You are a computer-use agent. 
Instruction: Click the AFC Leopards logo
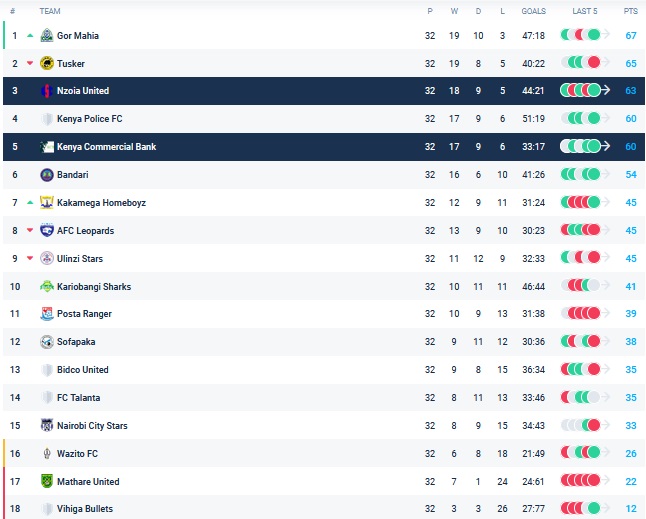47,231
